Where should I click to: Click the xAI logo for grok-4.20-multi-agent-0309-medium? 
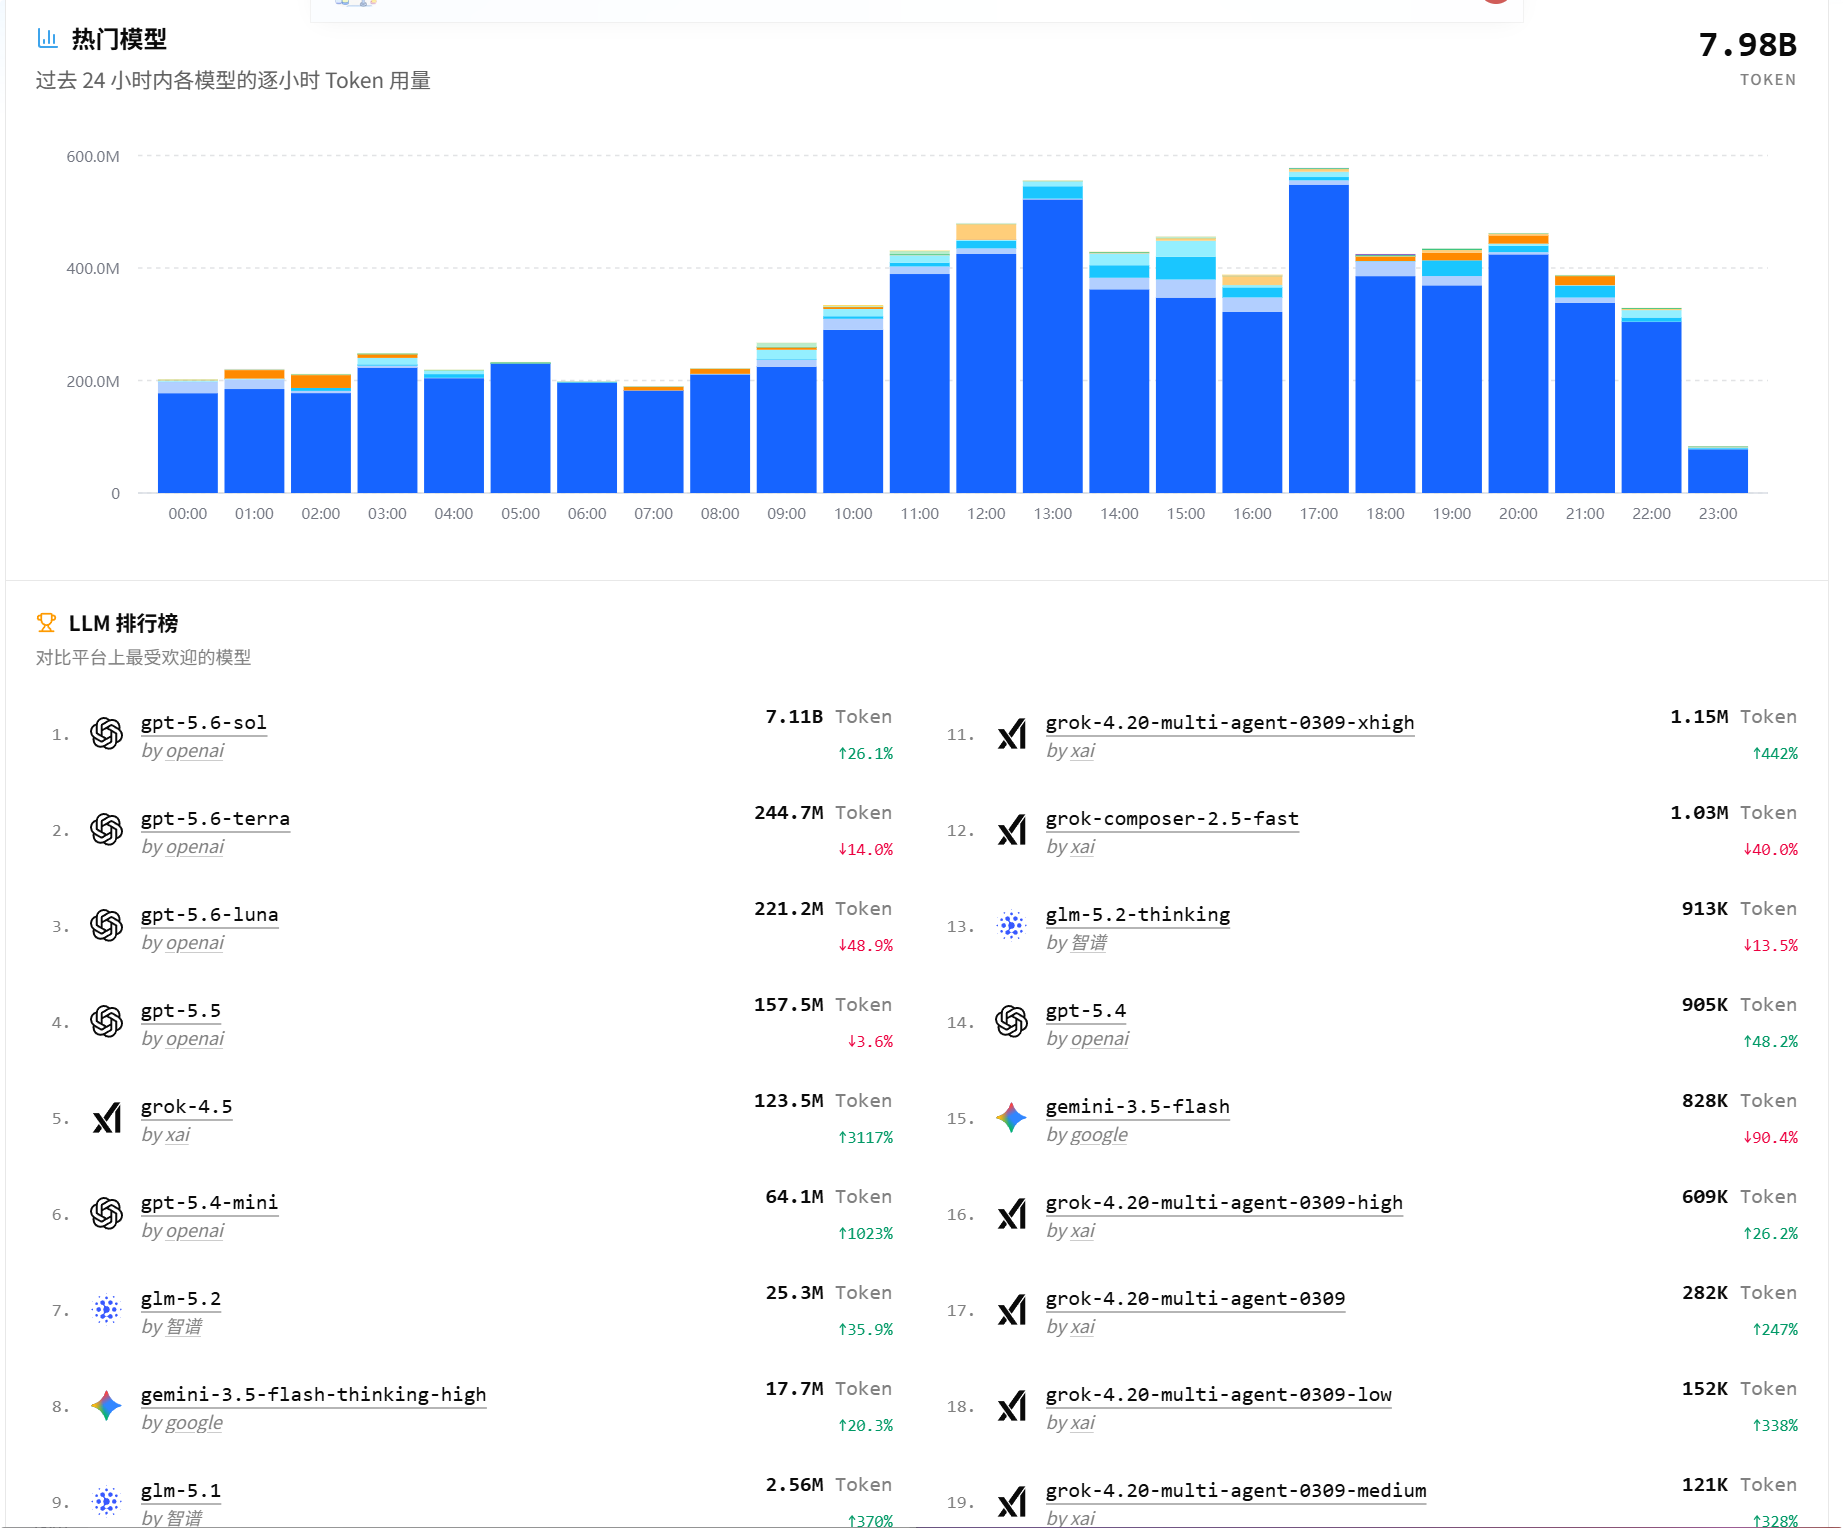[1012, 1502]
